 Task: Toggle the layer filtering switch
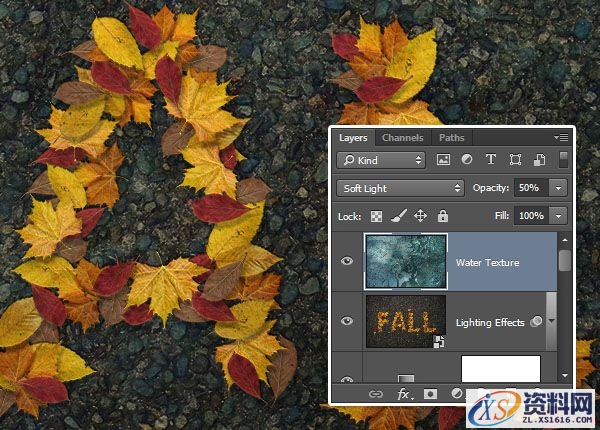[x=563, y=160]
